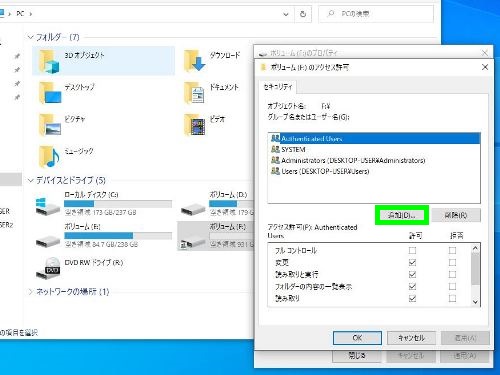Collapse the Folders (7) group
Image resolution: width=500 pixels, height=375 pixels.
(31, 37)
